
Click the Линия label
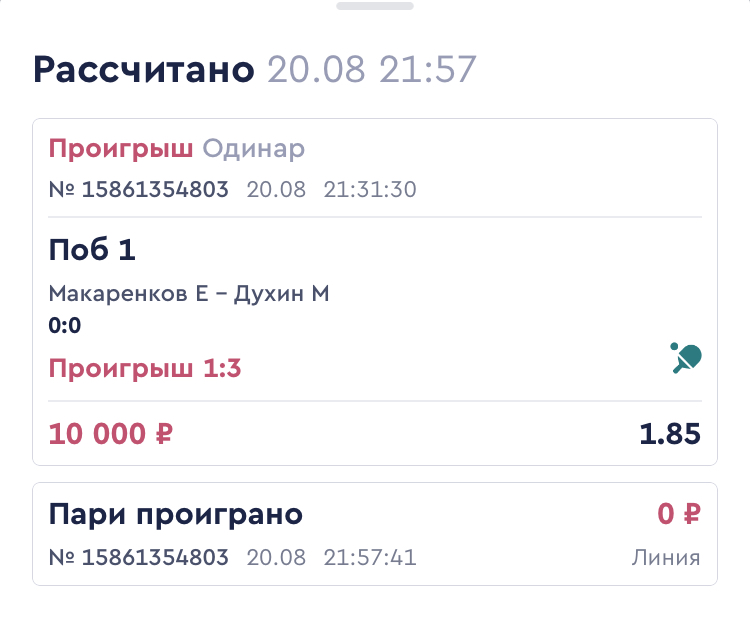coord(666,558)
